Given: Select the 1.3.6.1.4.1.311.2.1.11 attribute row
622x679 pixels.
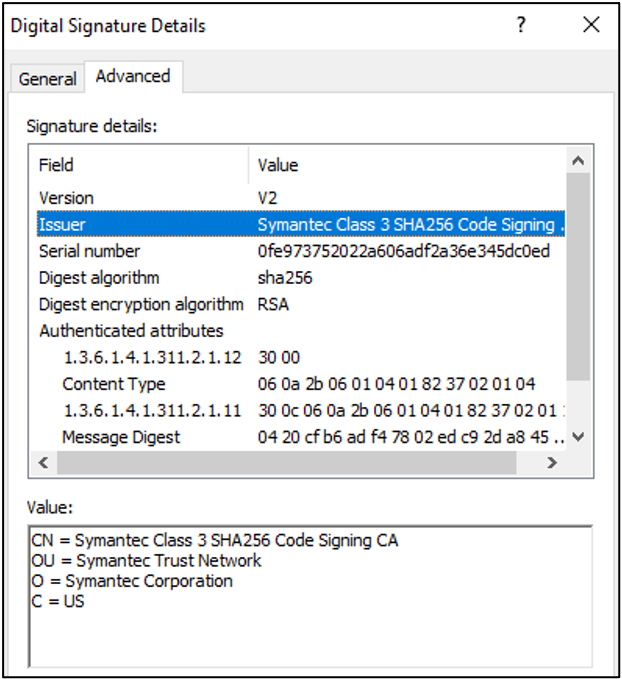Looking at the screenshot, I should click(x=301, y=411).
